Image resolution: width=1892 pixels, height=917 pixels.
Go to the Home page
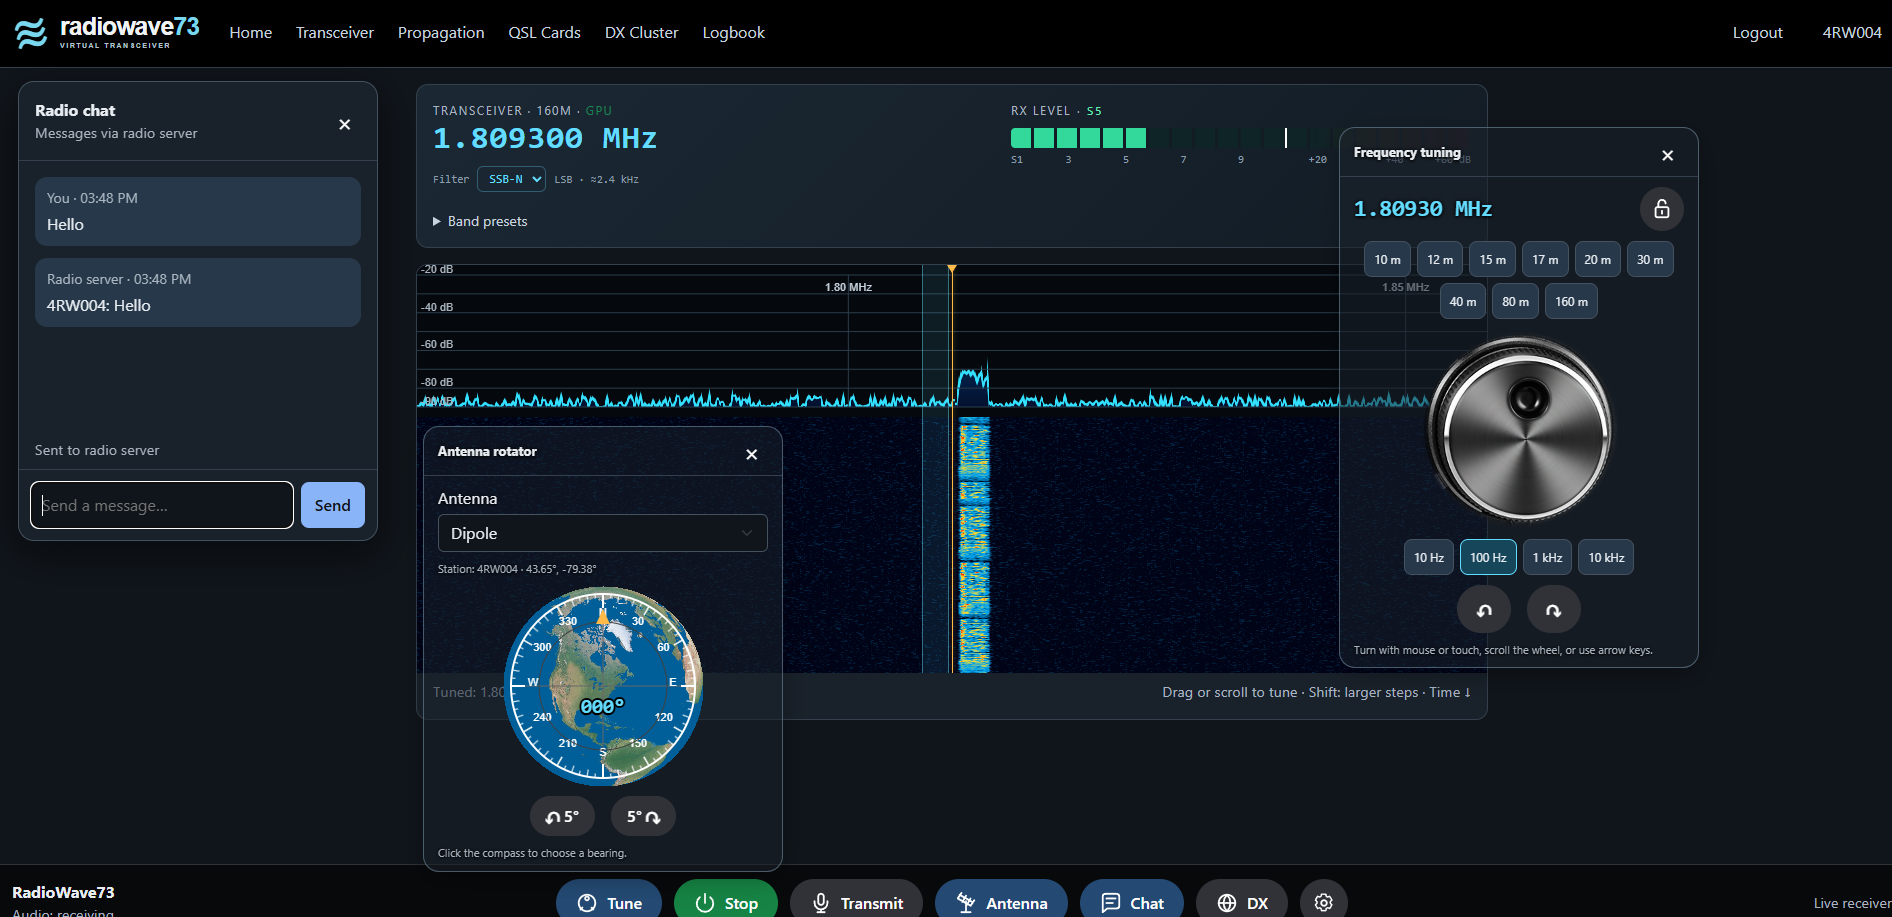pos(251,33)
